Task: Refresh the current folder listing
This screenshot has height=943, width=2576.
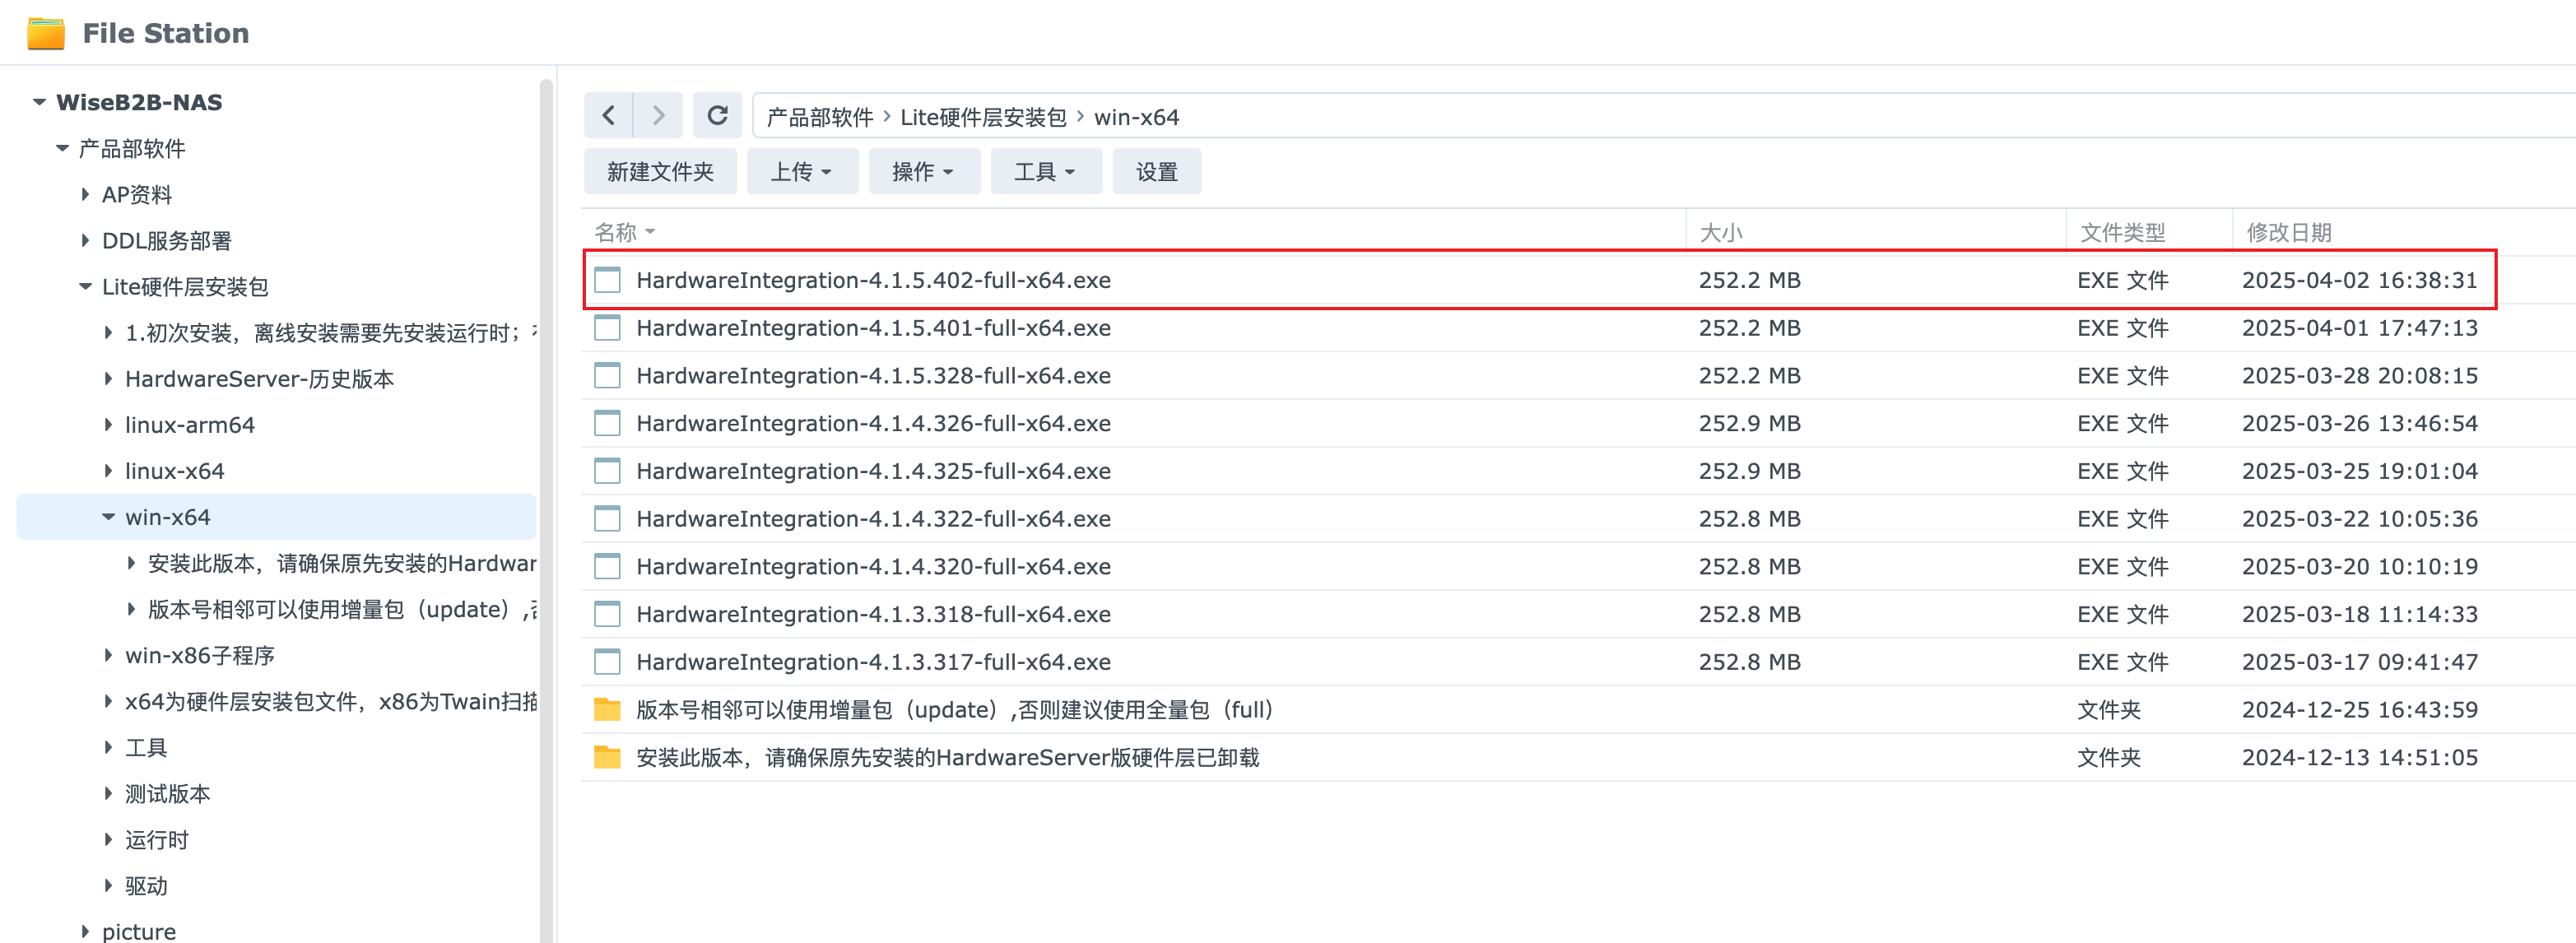Action: [x=717, y=116]
